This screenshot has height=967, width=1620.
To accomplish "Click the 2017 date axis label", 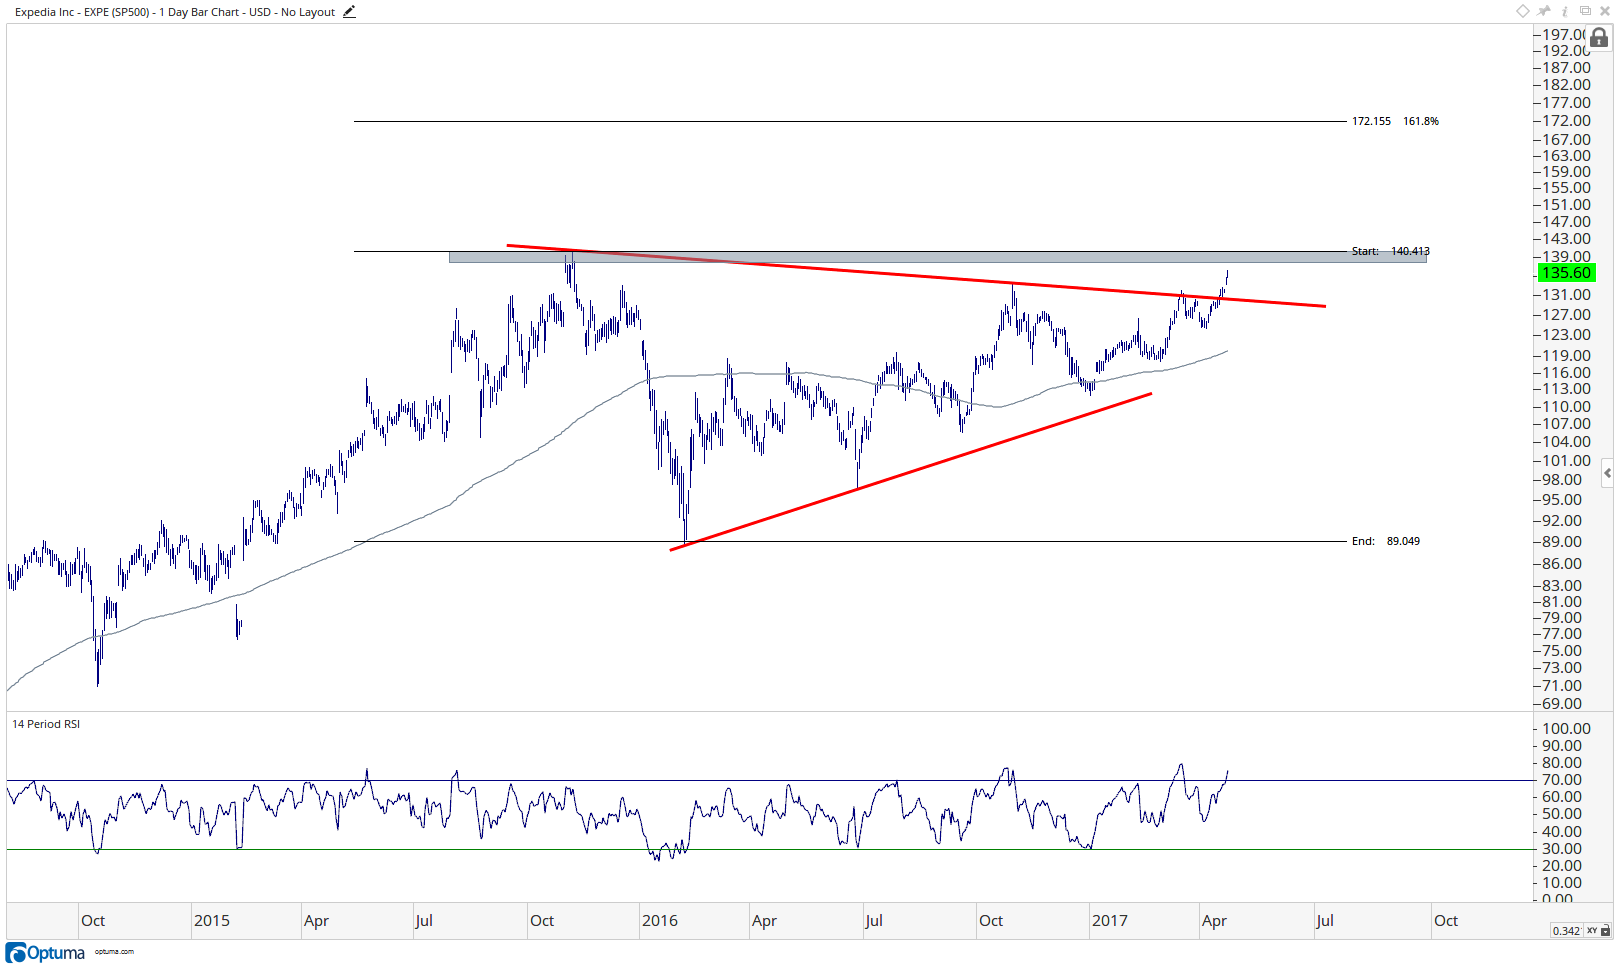I will (1110, 921).
